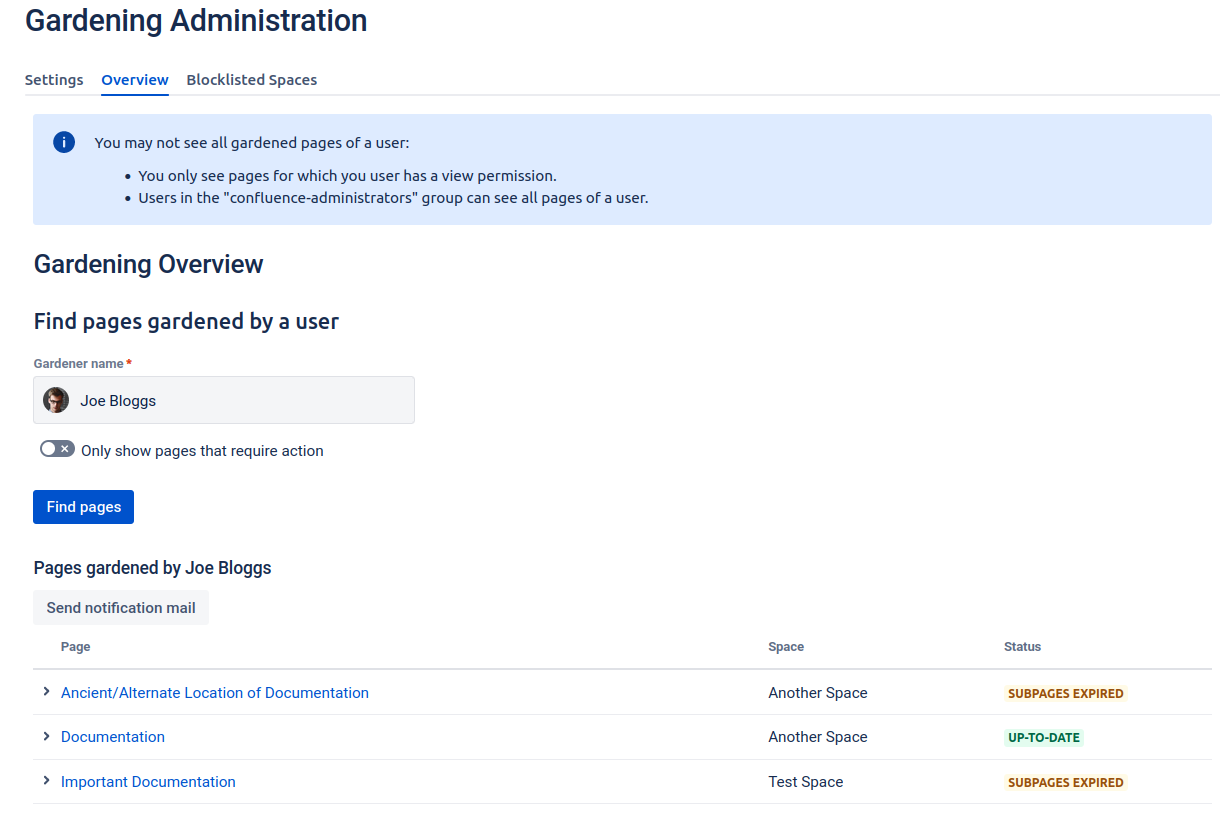
Task: Switch to the Settings tab
Action: pyautogui.click(x=54, y=80)
